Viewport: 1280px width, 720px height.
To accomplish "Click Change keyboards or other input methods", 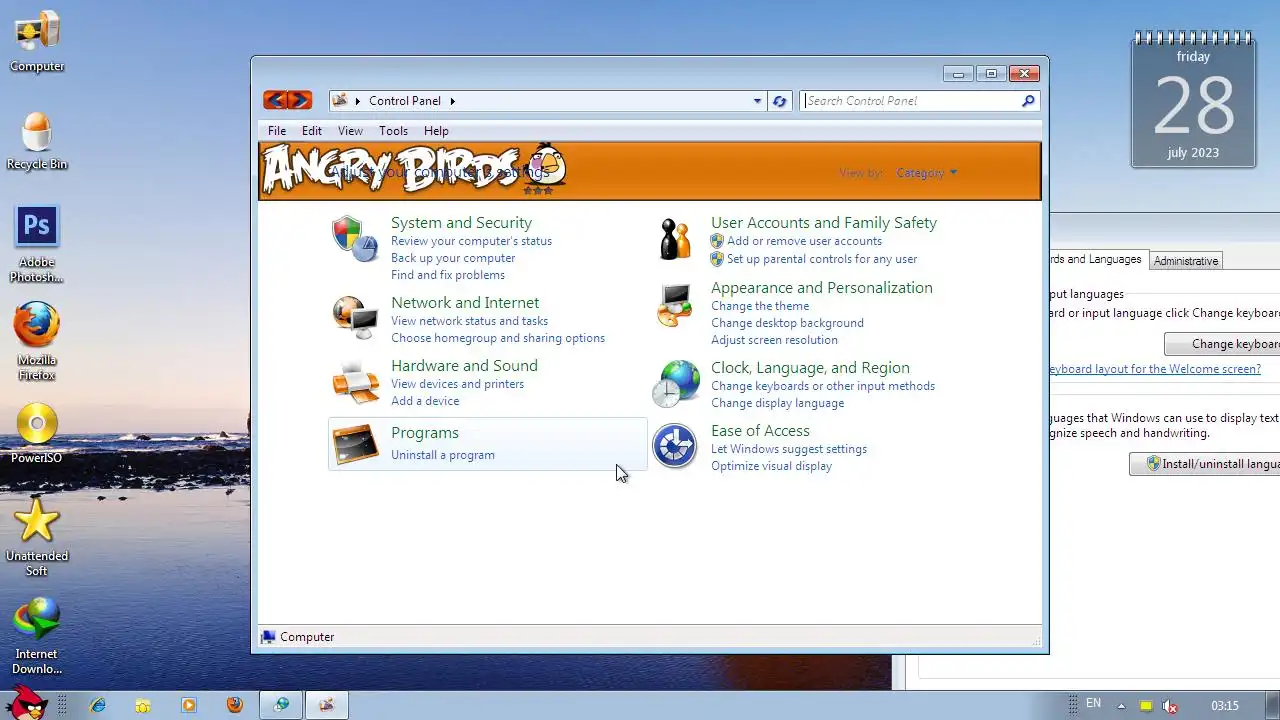I will [823, 386].
